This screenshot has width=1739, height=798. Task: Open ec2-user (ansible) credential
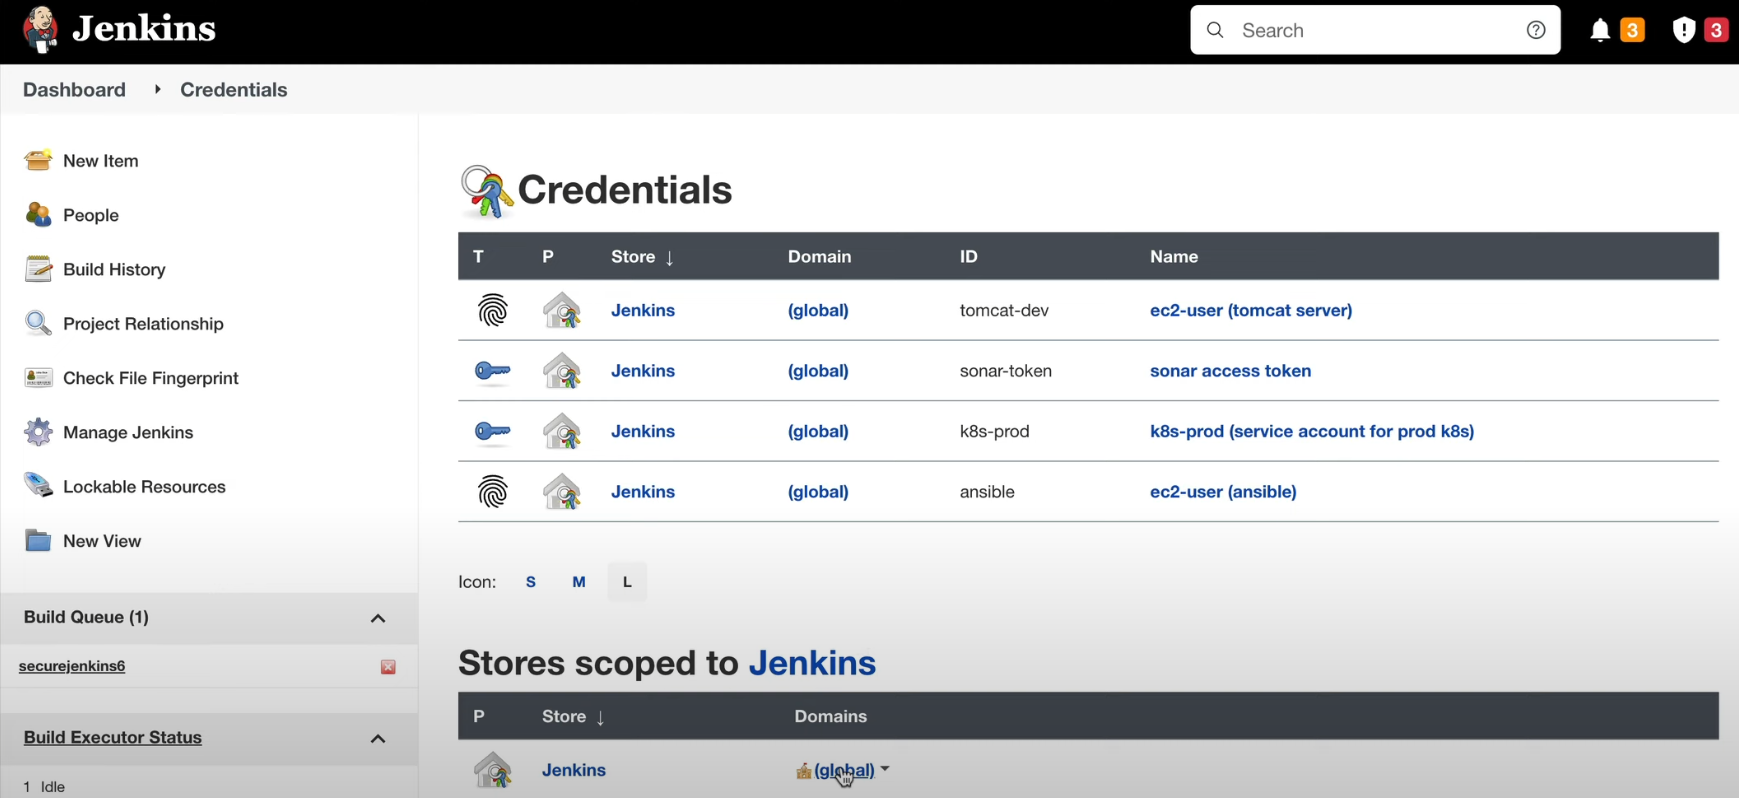[x=1223, y=492]
